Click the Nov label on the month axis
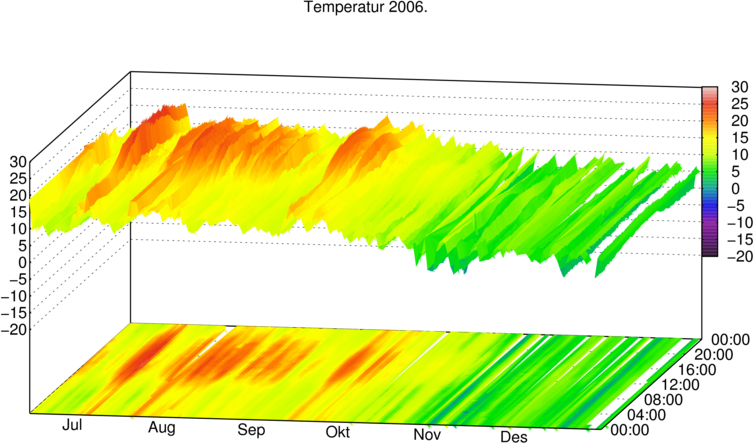Image resolution: width=754 pixels, height=443 pixels. pyautogui.click(x=429, y=436)
